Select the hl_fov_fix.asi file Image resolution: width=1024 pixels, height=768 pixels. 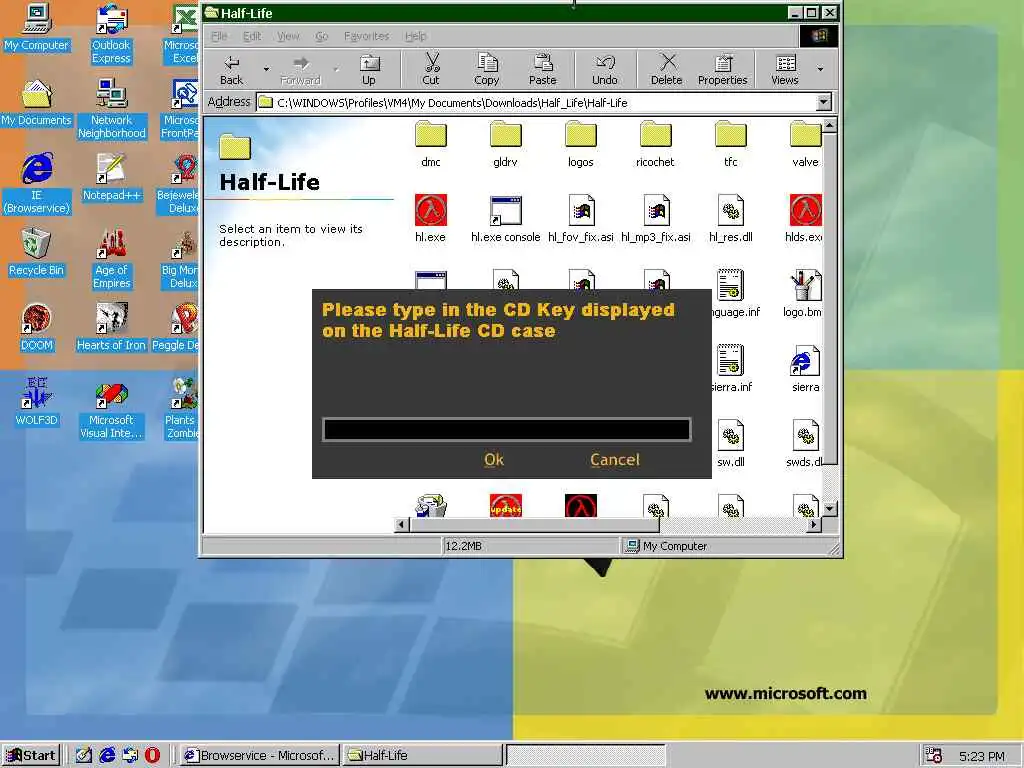[x=581, y=219]
